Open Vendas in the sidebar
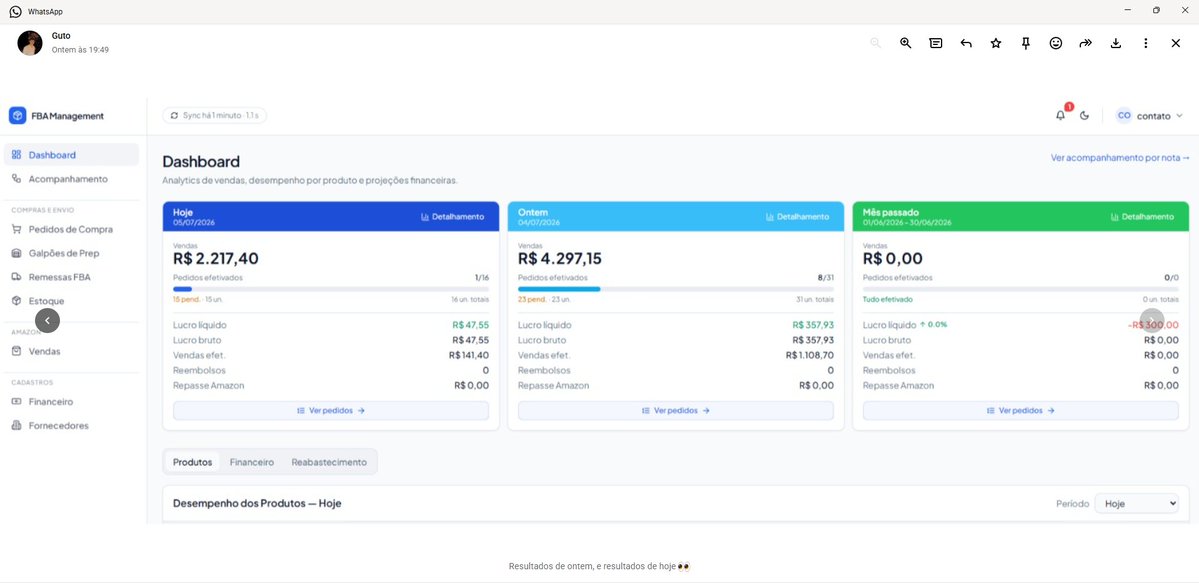The image size is (1199, 583). pos(71,351)
